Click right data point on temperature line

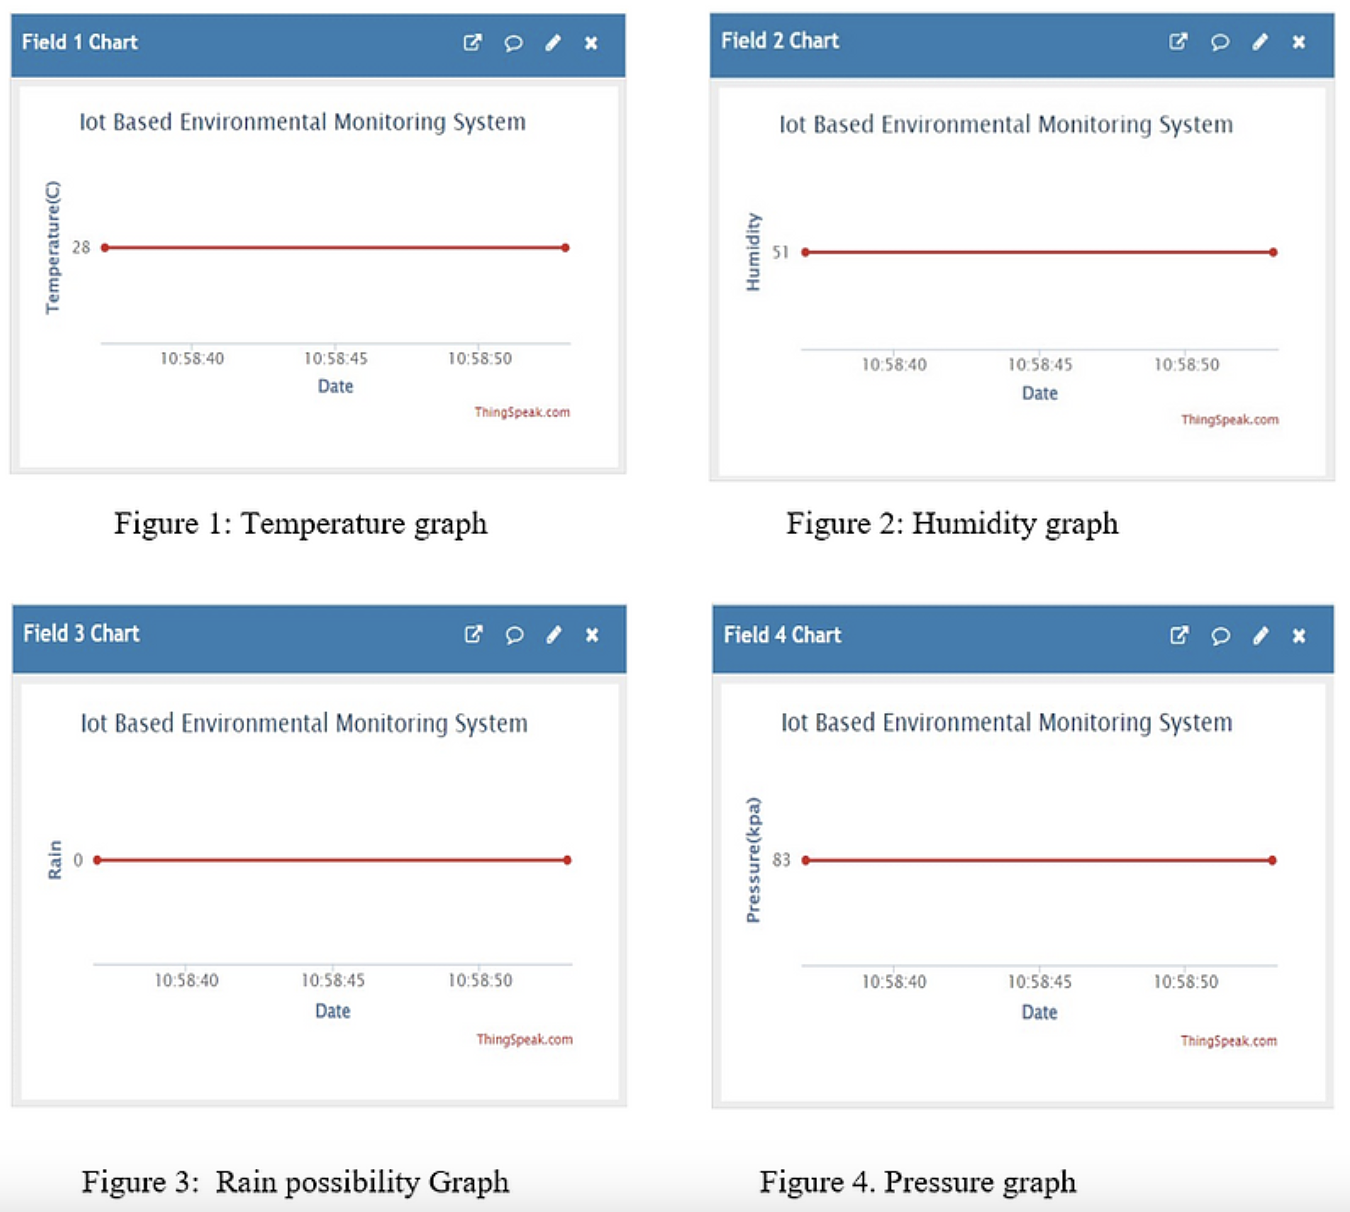tap(566, 248)
